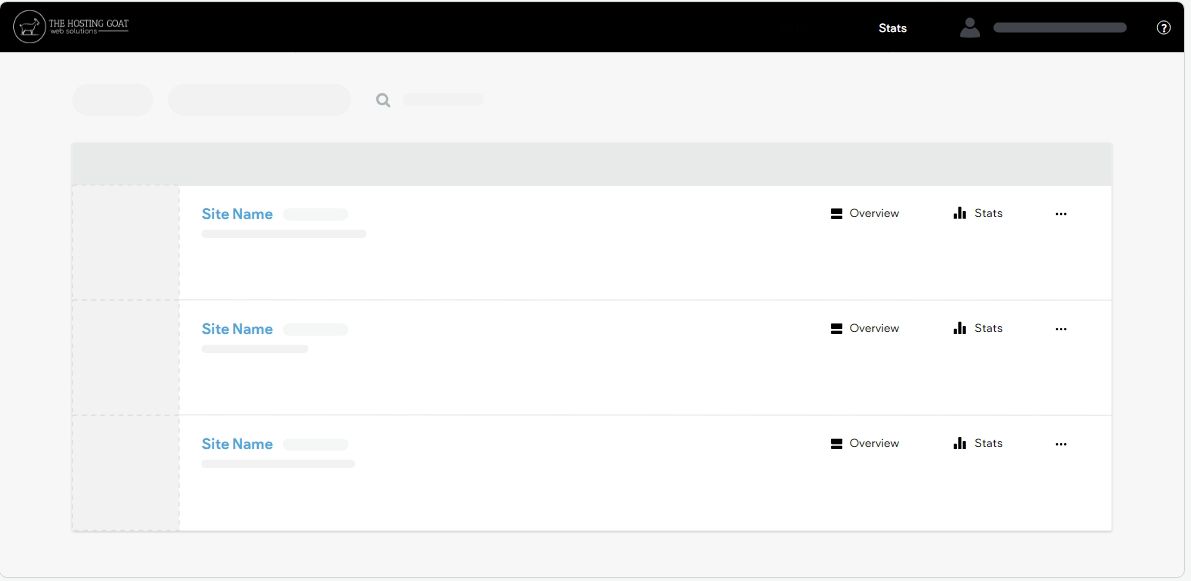This screenshot has height=581, width=1191.
Task: Open the third Site Name link
Action: [237, 444]
